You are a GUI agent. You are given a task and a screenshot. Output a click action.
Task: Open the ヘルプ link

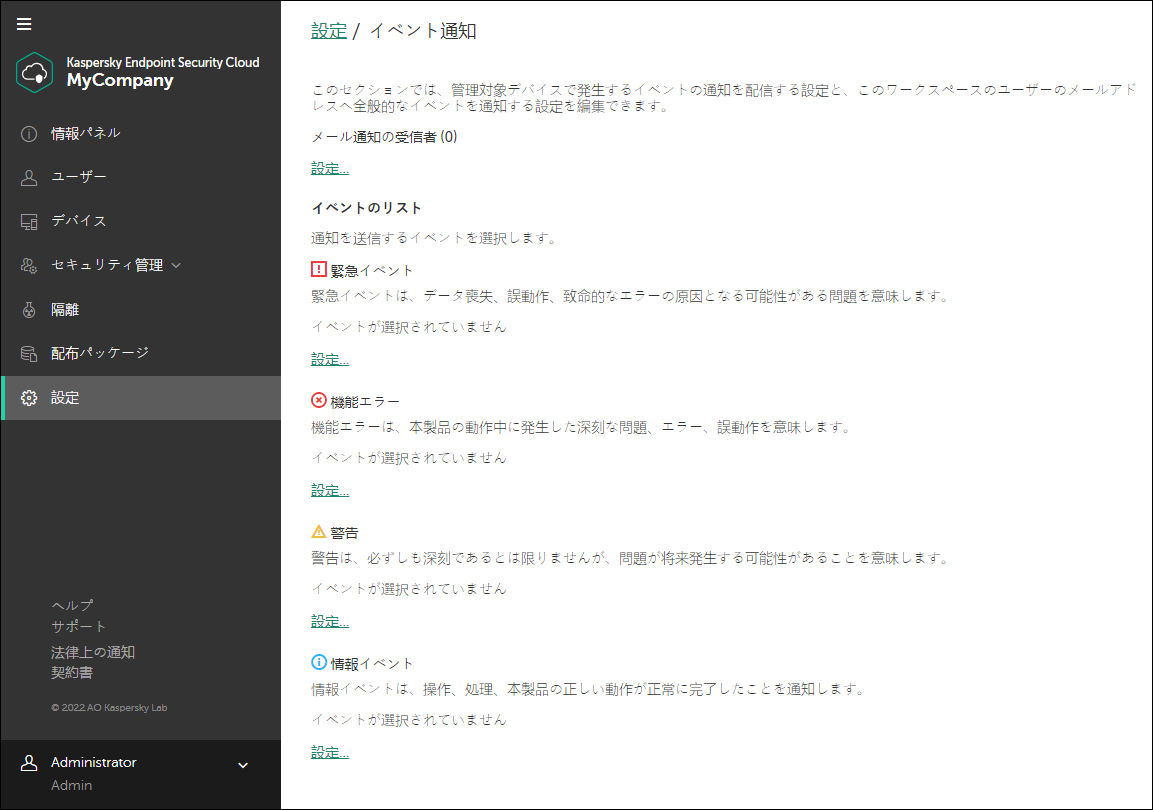tap(70, 604)
